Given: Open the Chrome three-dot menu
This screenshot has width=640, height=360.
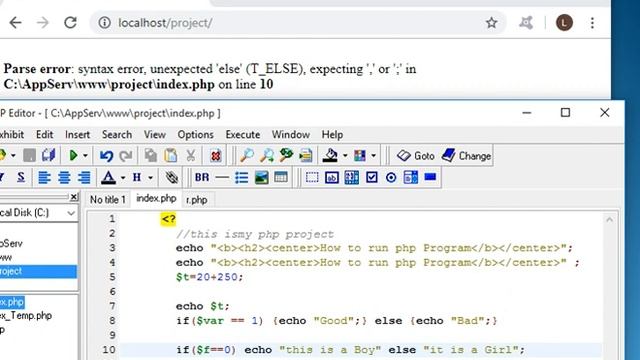Looking at the screenshot, I should (x=592, y=22).
